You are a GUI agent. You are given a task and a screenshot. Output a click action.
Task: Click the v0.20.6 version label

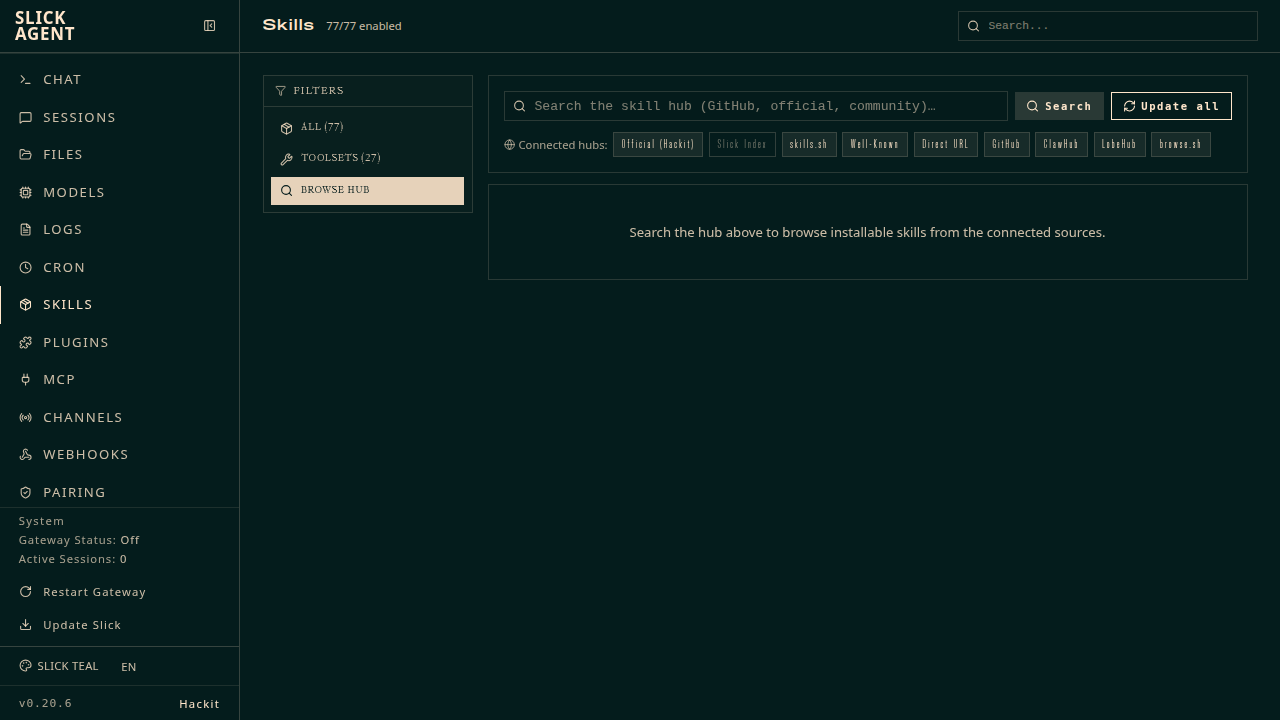(46, 704)
